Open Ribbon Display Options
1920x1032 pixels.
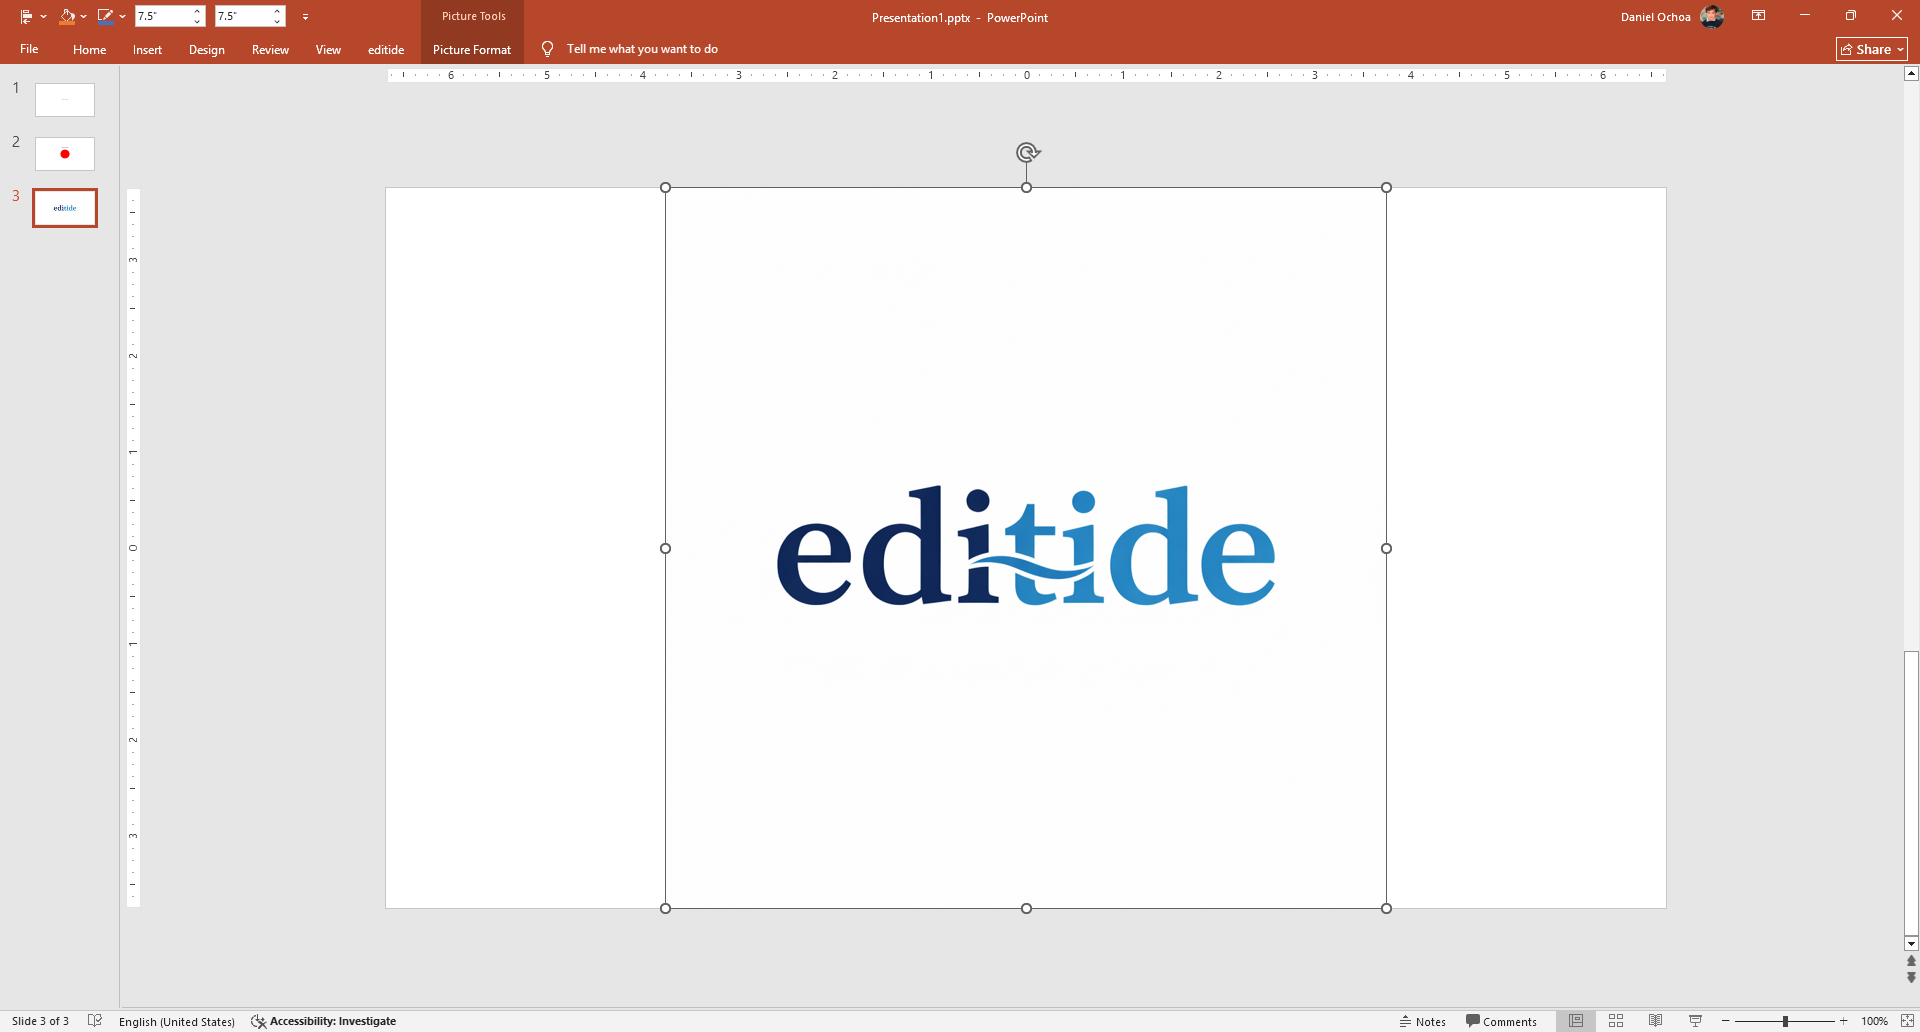(x=1758, y=16)
